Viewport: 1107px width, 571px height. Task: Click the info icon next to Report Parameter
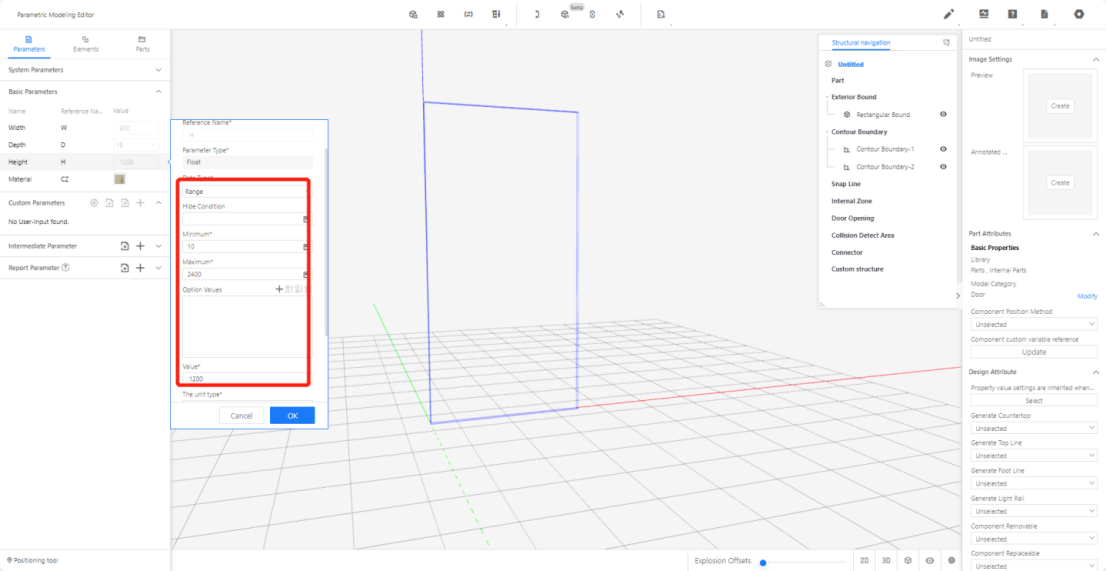(x=66, y=268)
